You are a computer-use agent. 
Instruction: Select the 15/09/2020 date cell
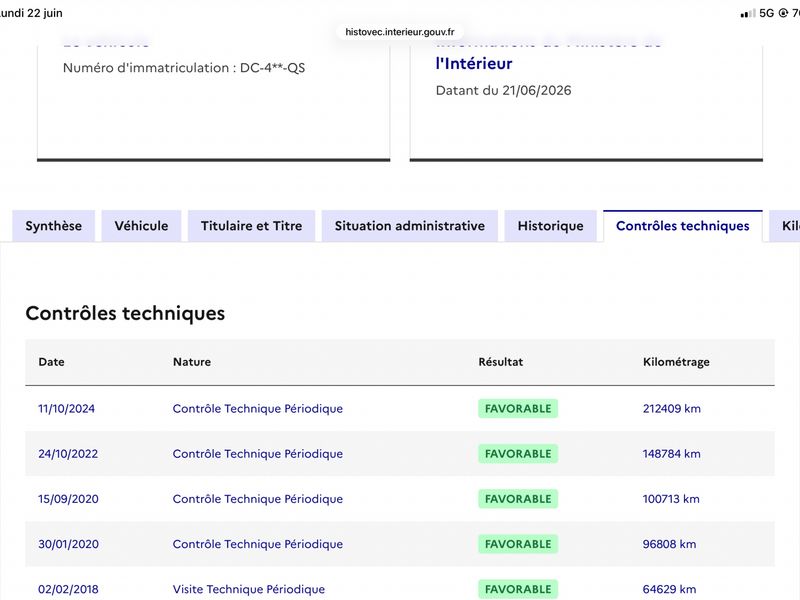click(68, 499)
